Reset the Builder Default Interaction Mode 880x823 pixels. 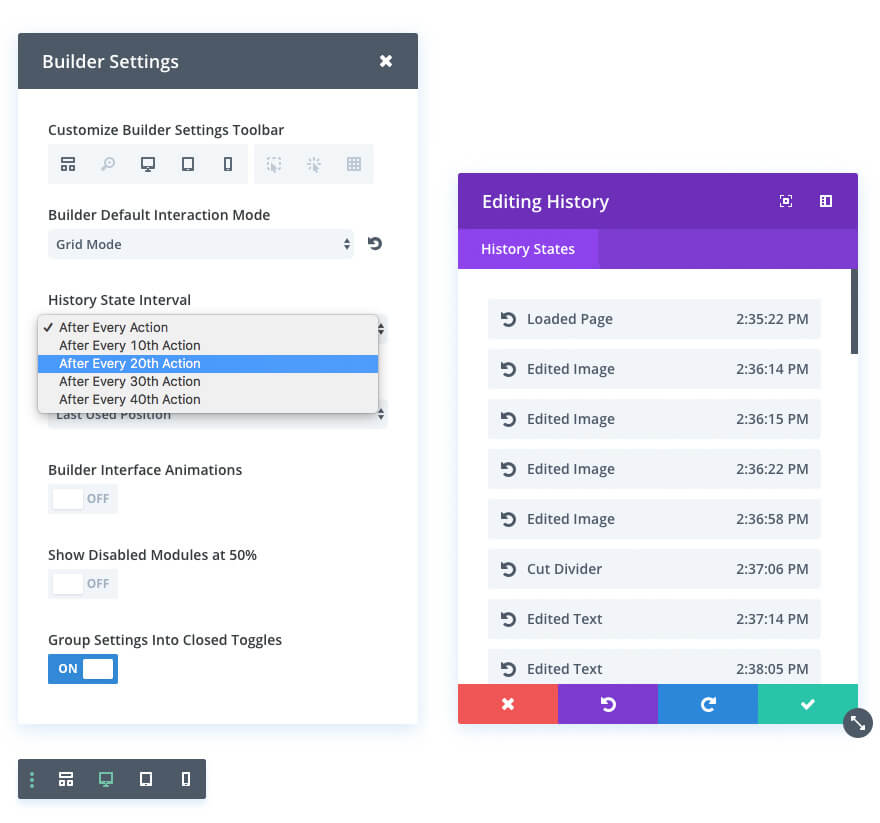click(x=375, y=244)
